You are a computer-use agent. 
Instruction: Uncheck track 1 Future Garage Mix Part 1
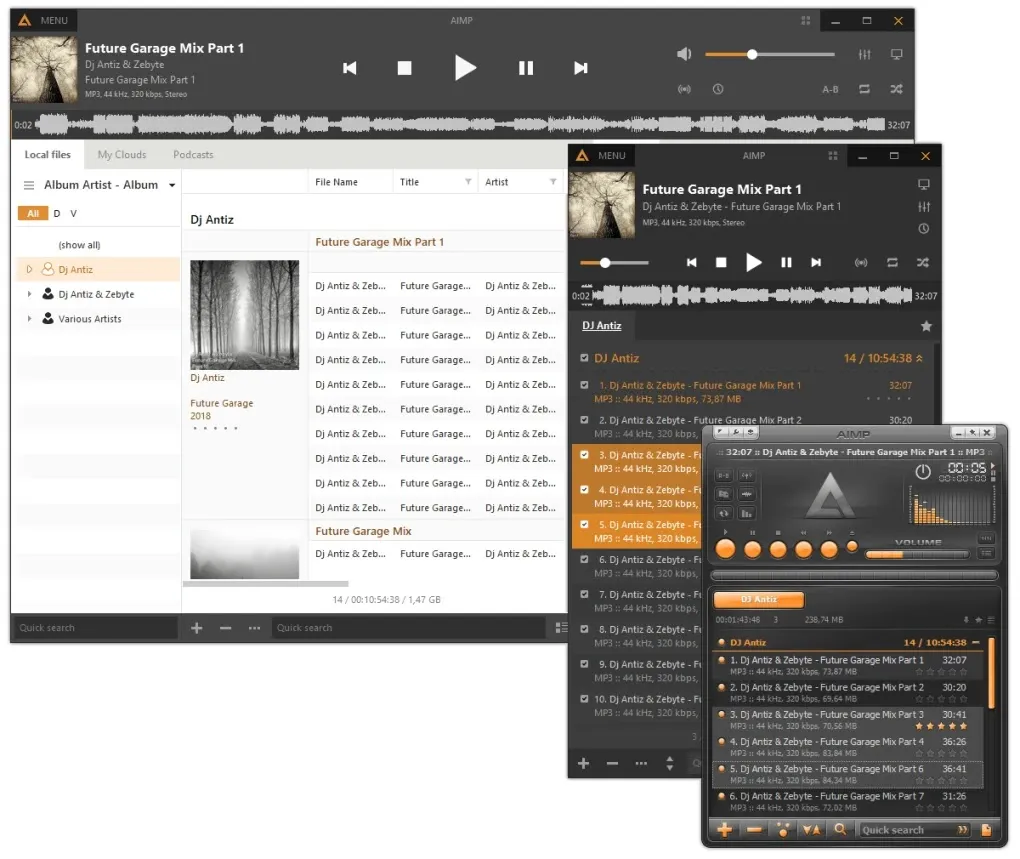(584, 385)
